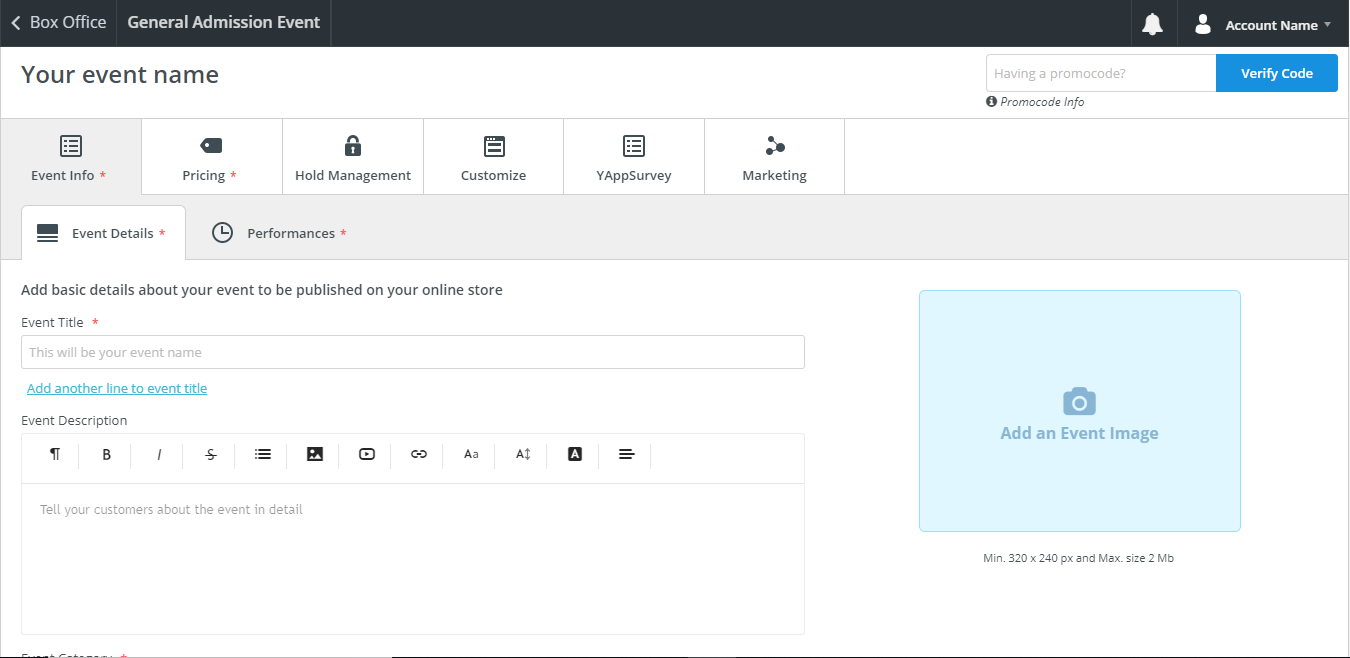Insert an image into event description
The width and height of the screenshot is (1350, 658).
point(315,454)
